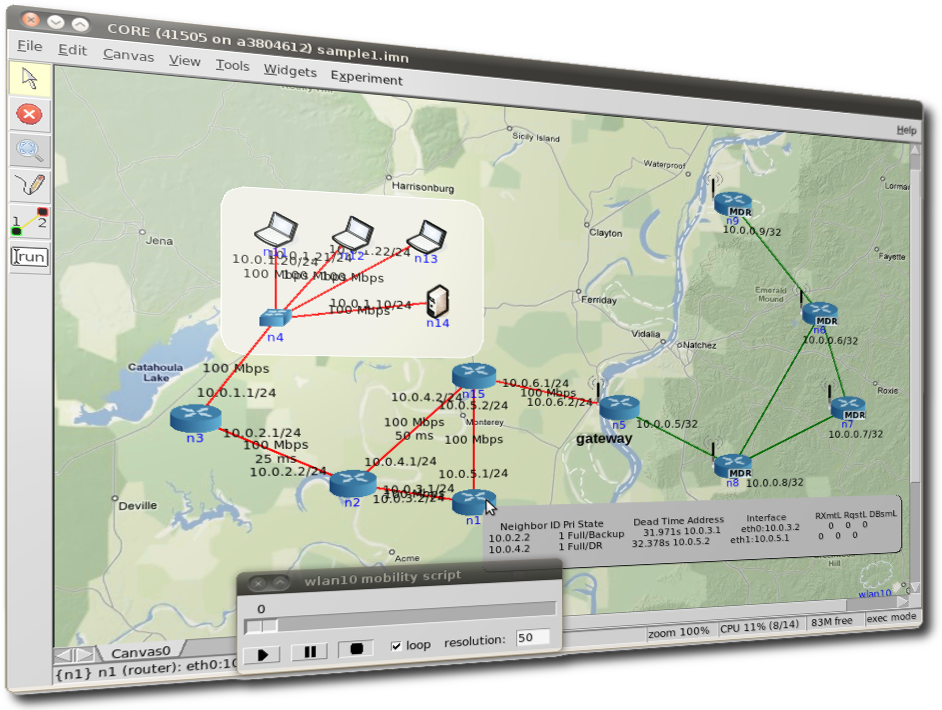Select the n14 server node
Viewport: 942px width, 710px height.
click(x=437, y=301)
